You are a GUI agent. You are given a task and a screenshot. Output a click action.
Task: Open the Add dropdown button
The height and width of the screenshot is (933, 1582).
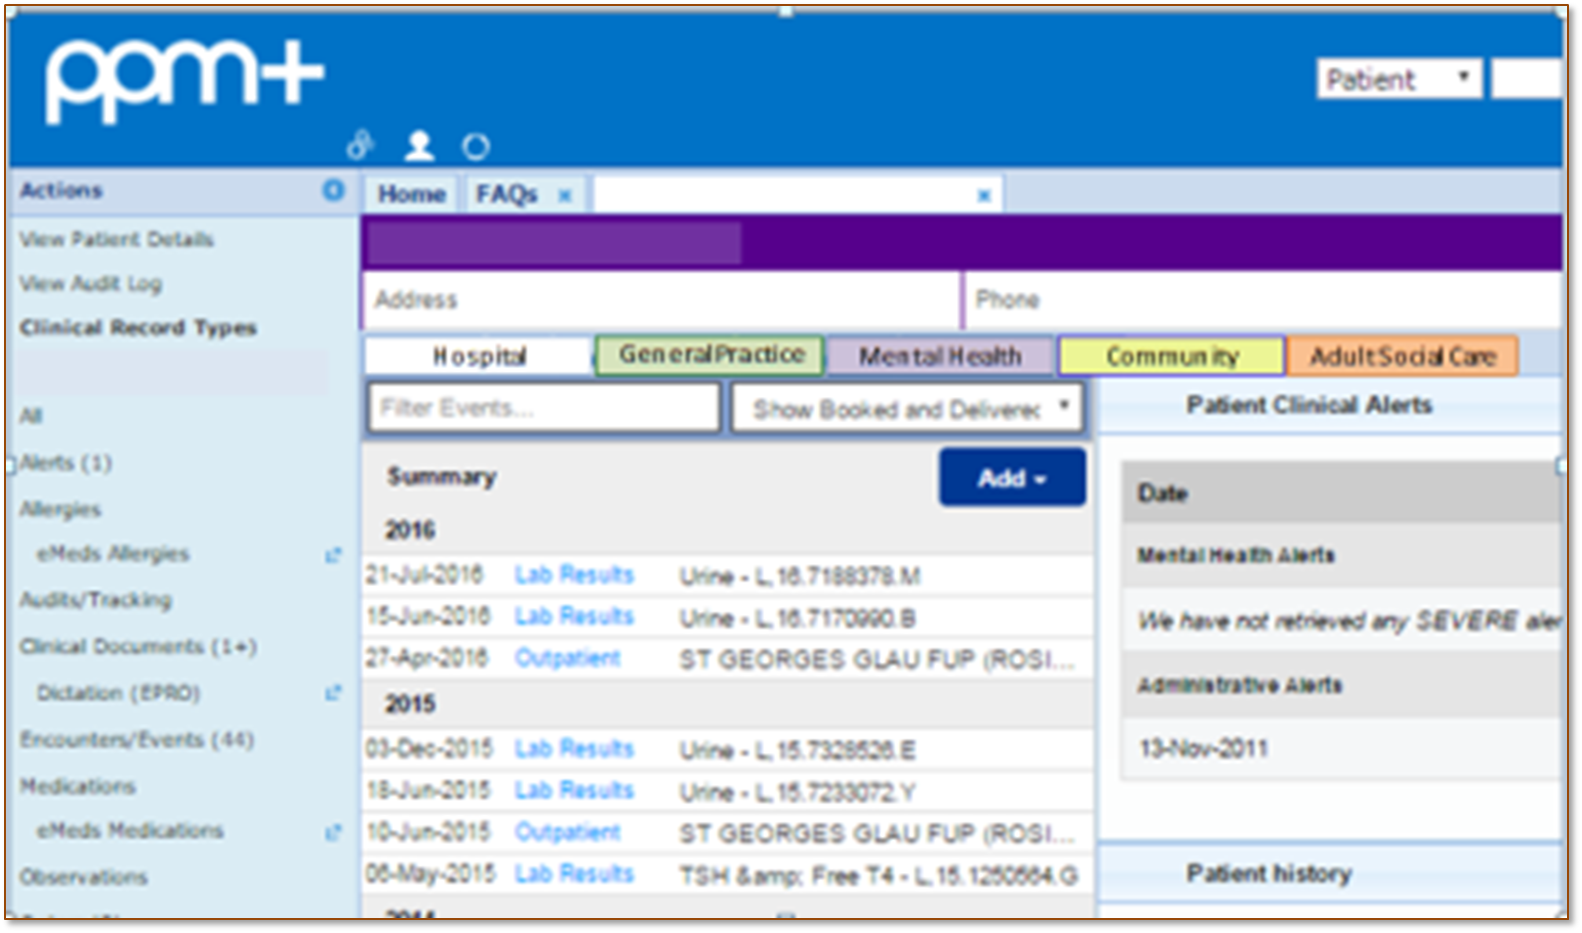click(1011, 478)
